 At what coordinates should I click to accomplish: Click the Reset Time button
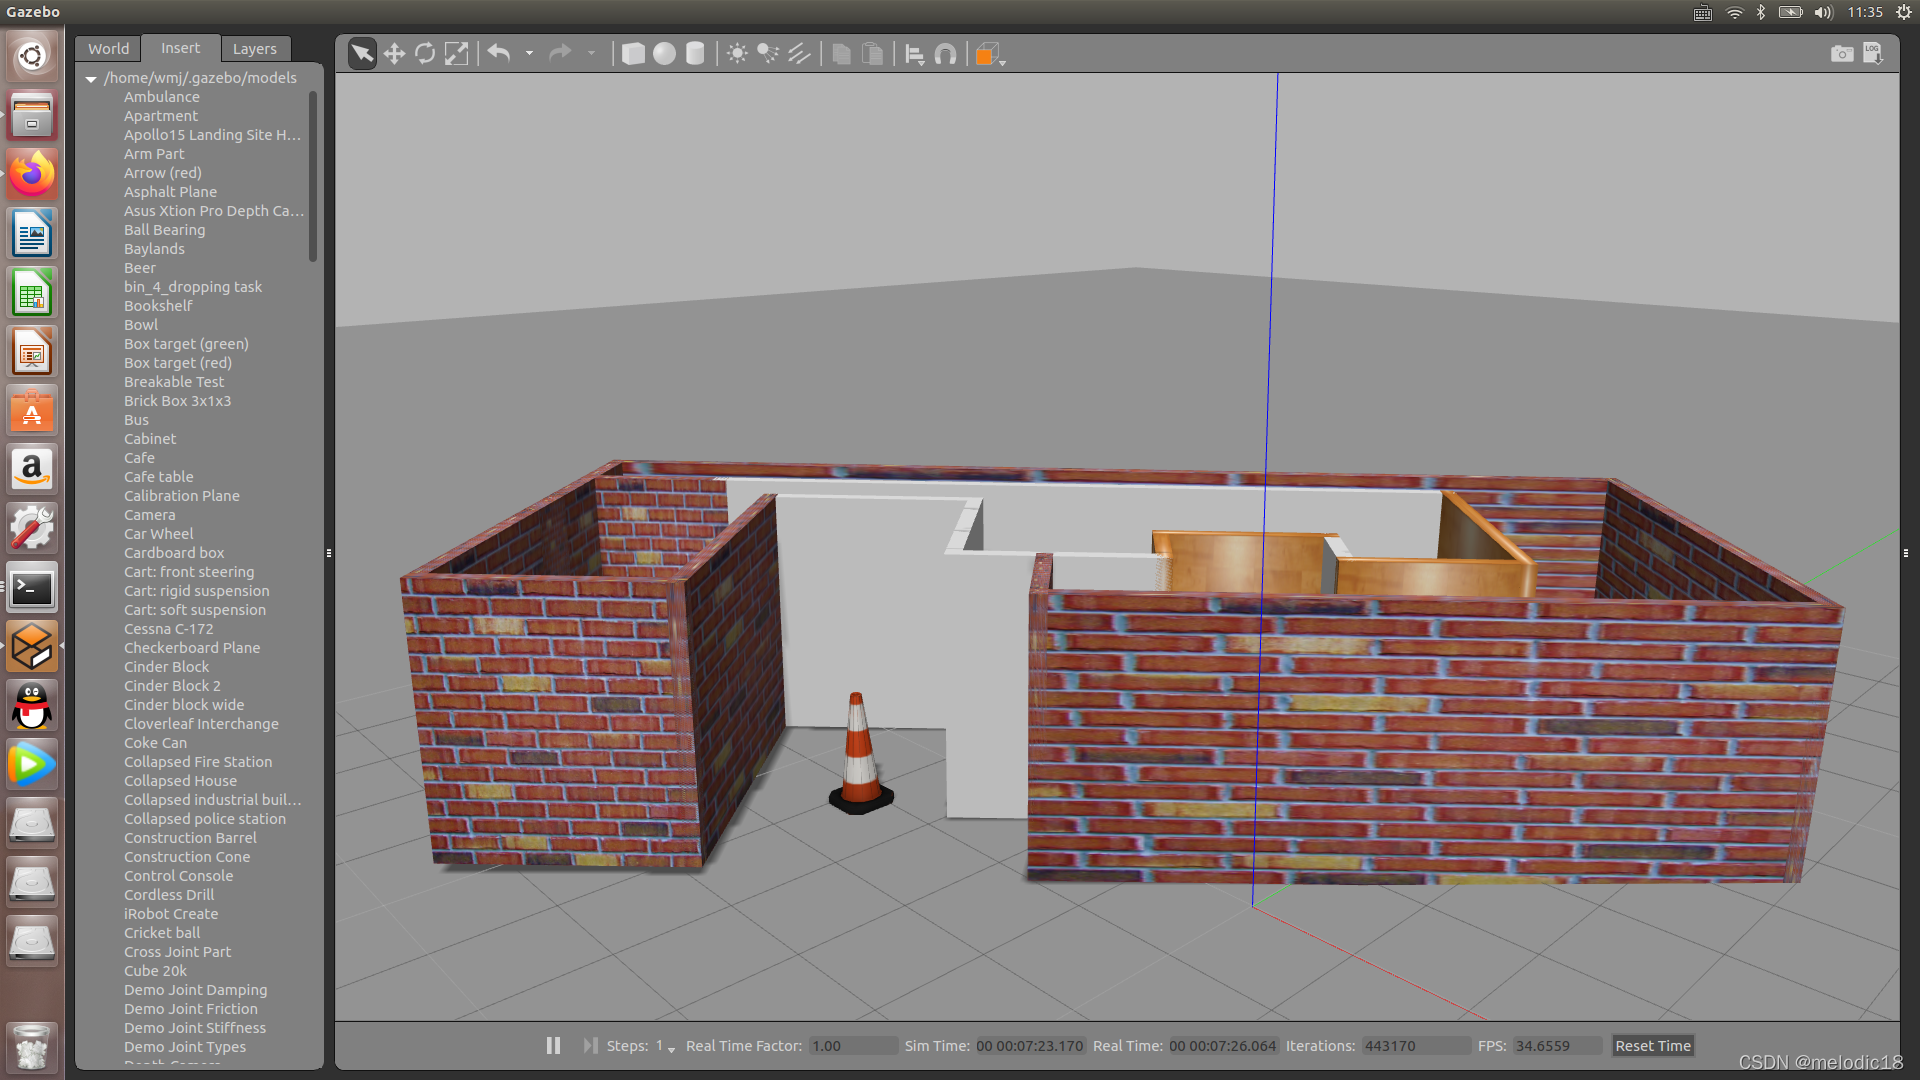click(1654, 1046)
